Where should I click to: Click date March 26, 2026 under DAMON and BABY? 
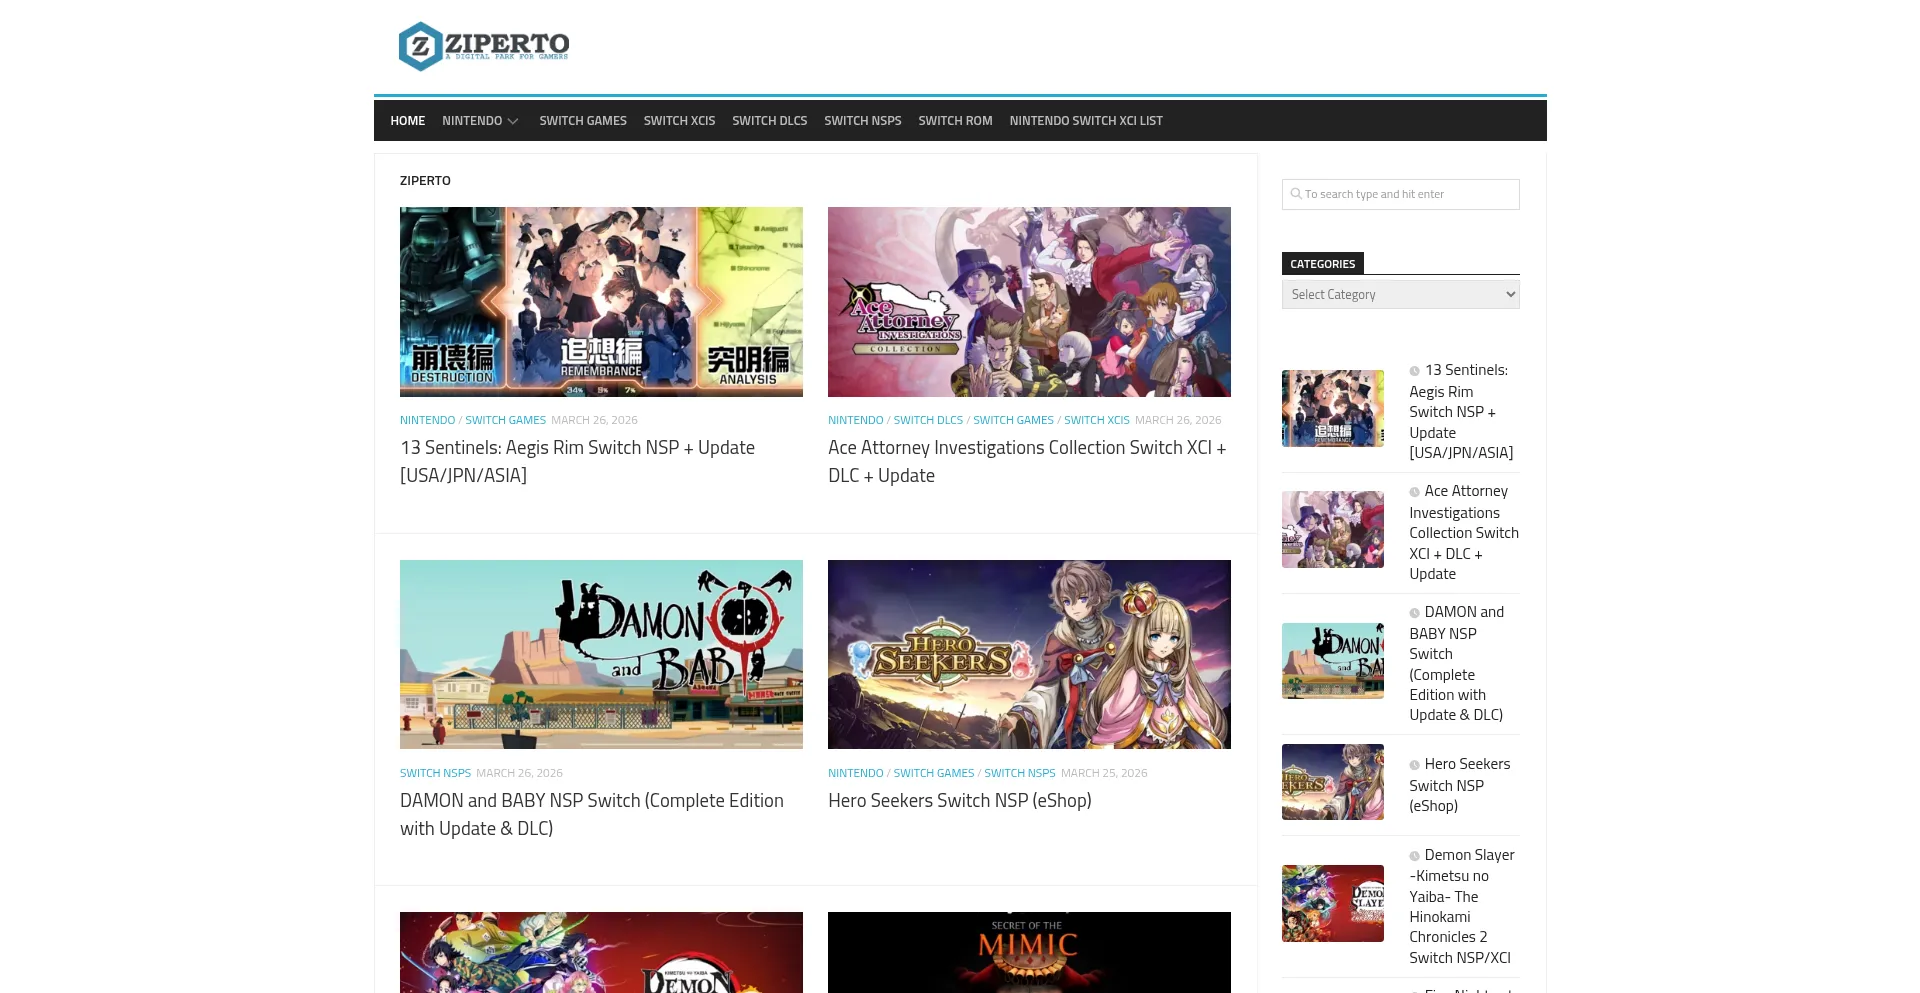(x=519, y=773)
